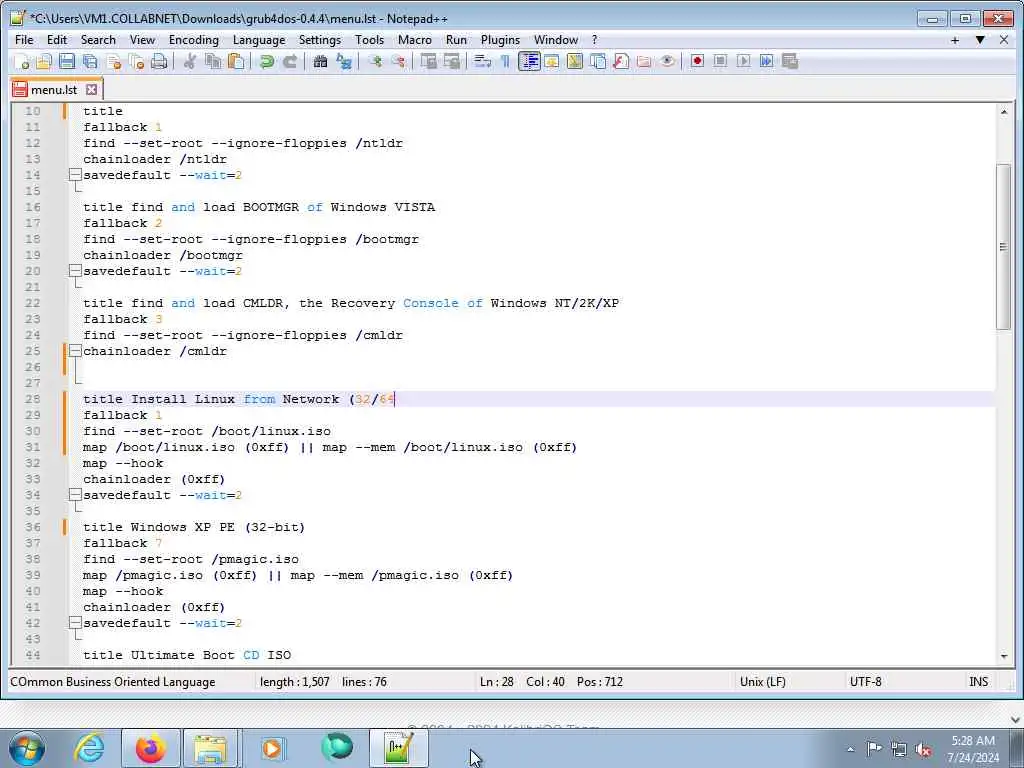Open the Search menu
1024x768 pixels.
click(x=98, y=40)
